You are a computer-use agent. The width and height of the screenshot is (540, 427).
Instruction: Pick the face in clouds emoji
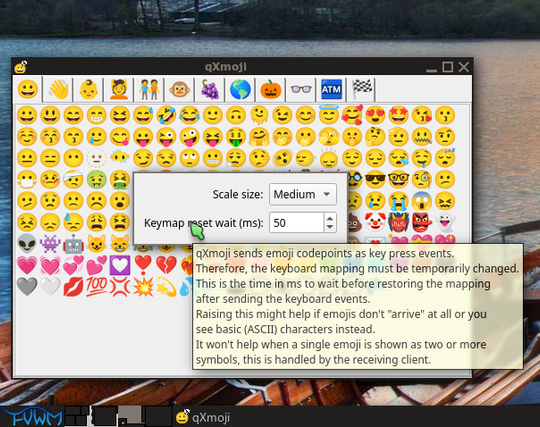120,158
